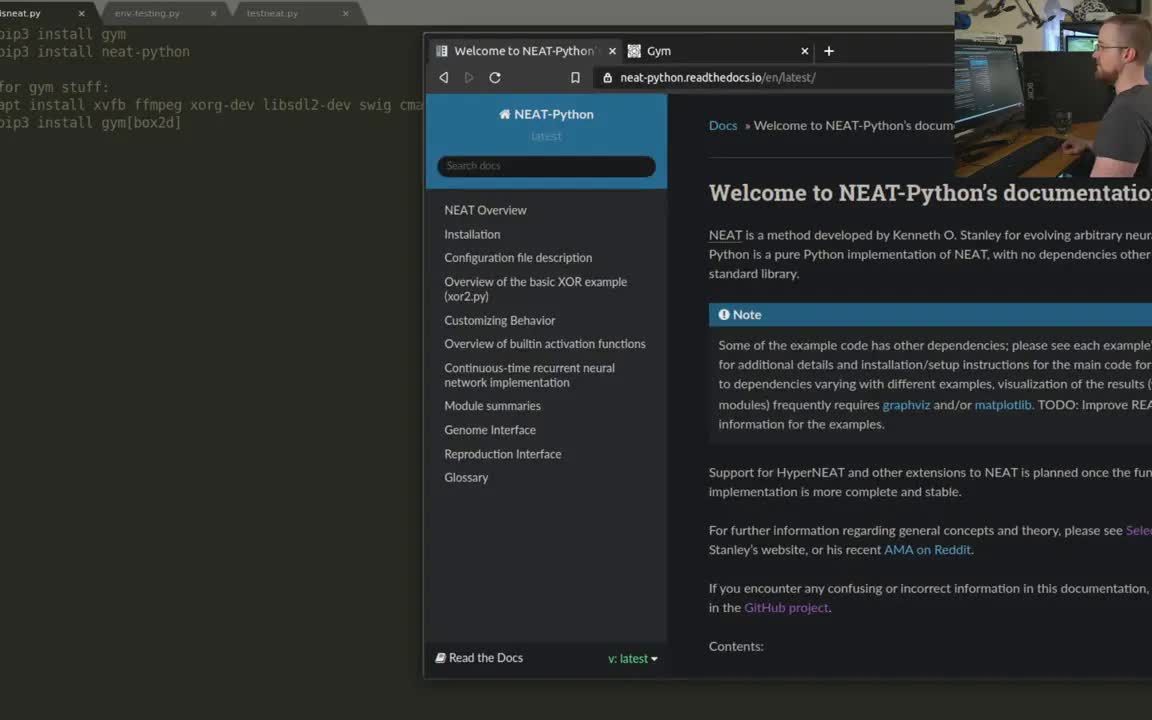Click the Docs breadcrumb link
The width and height of the screenshot is (1152, 720).
(723, 125)
